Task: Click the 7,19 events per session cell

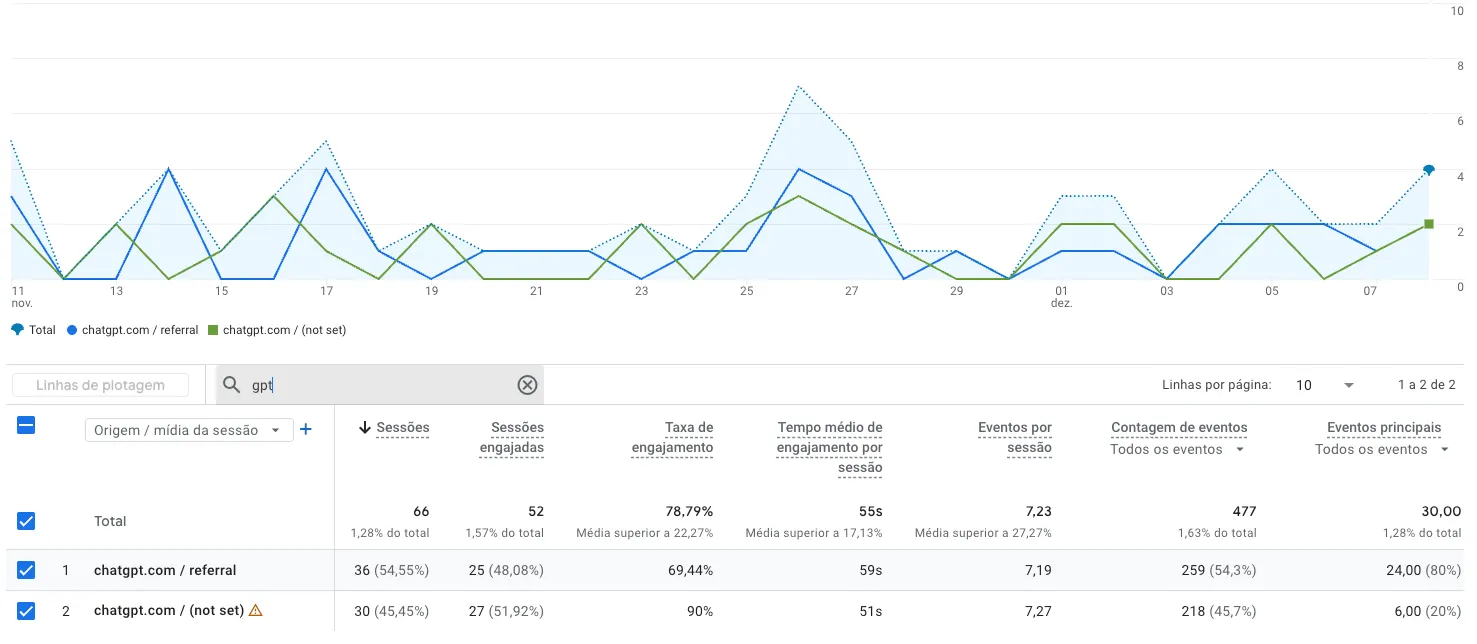Action: point(1038,570)
